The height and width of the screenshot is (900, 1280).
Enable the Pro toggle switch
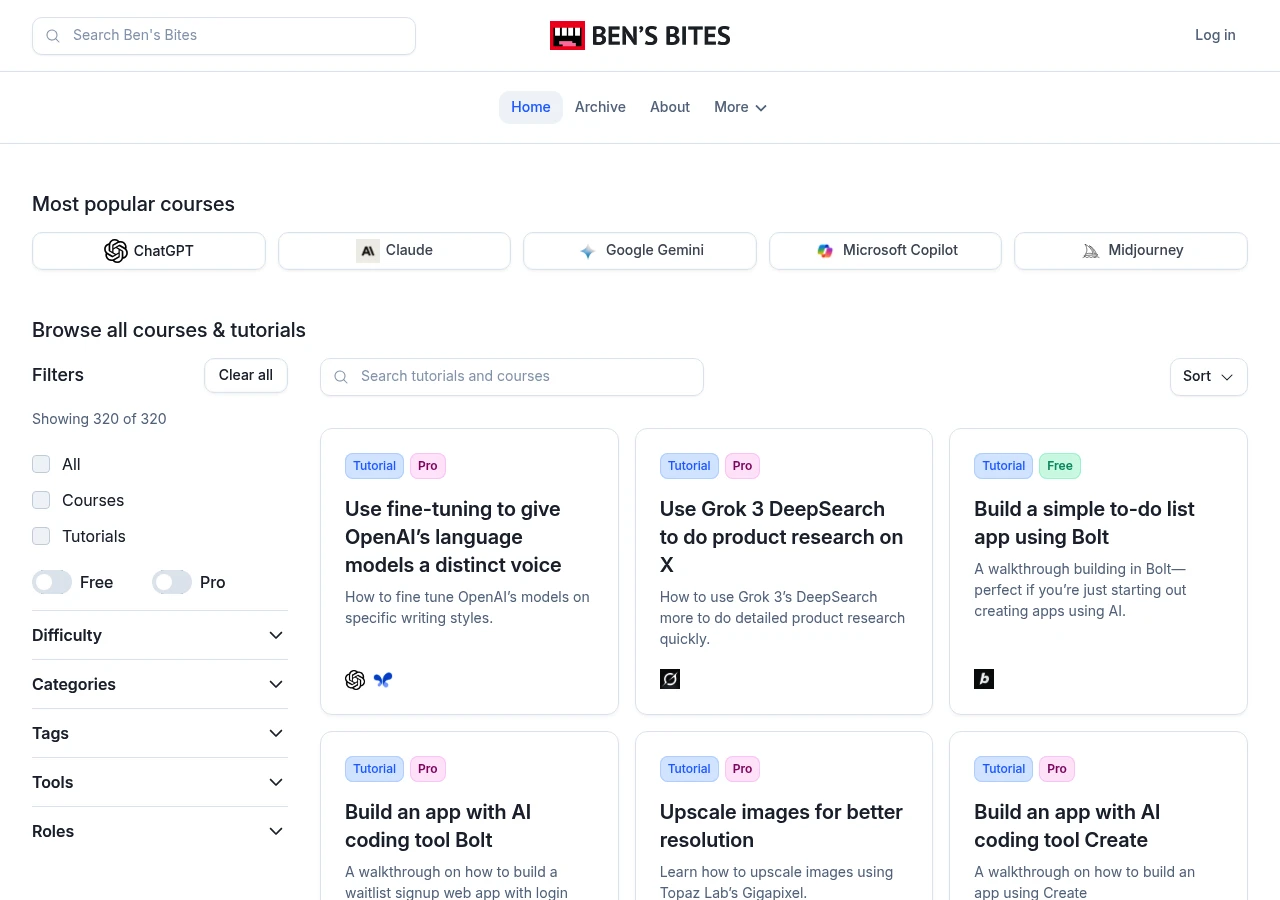point(172,582)
